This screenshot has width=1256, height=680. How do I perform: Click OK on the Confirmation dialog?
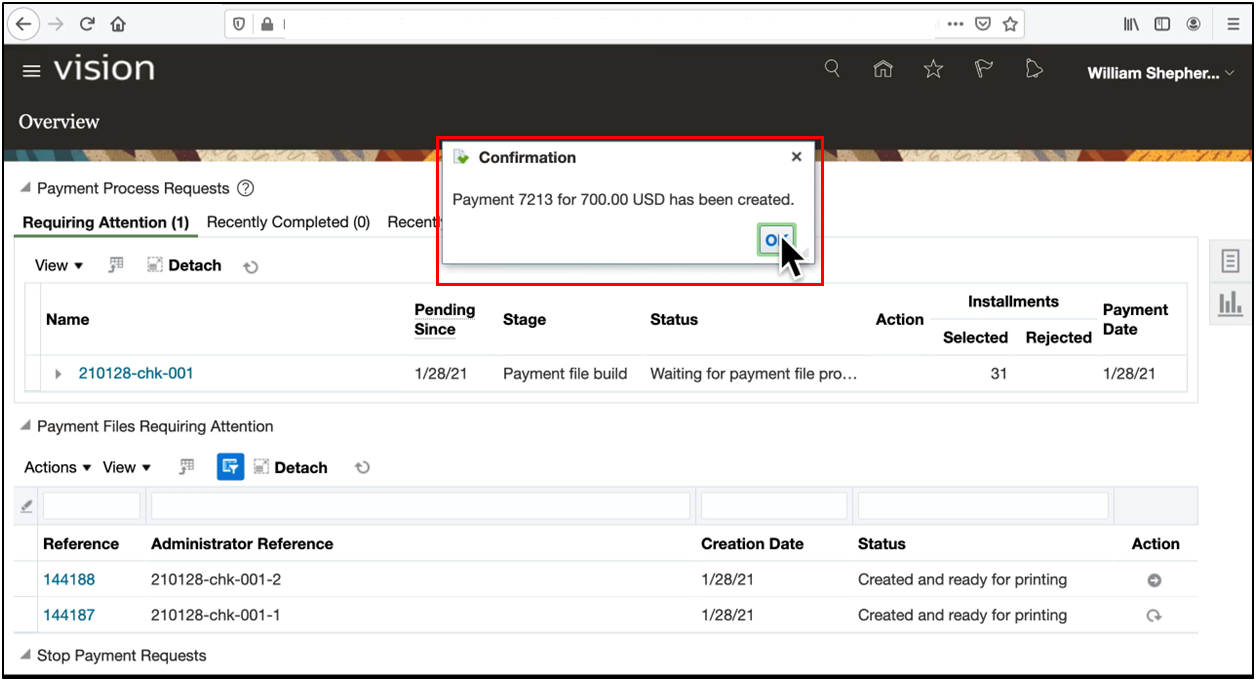775,240
